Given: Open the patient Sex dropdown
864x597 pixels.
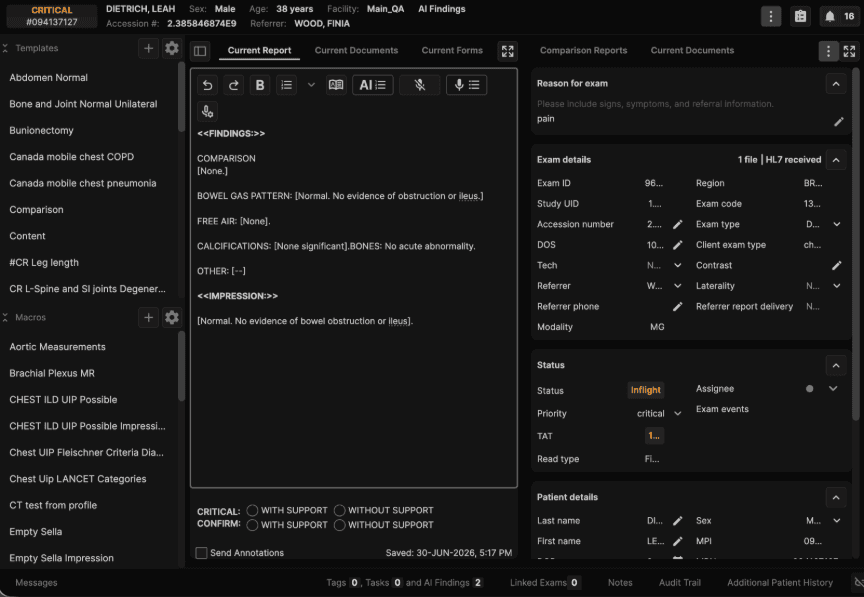Looking at the screenshot, I should click(x=837, y=521).
